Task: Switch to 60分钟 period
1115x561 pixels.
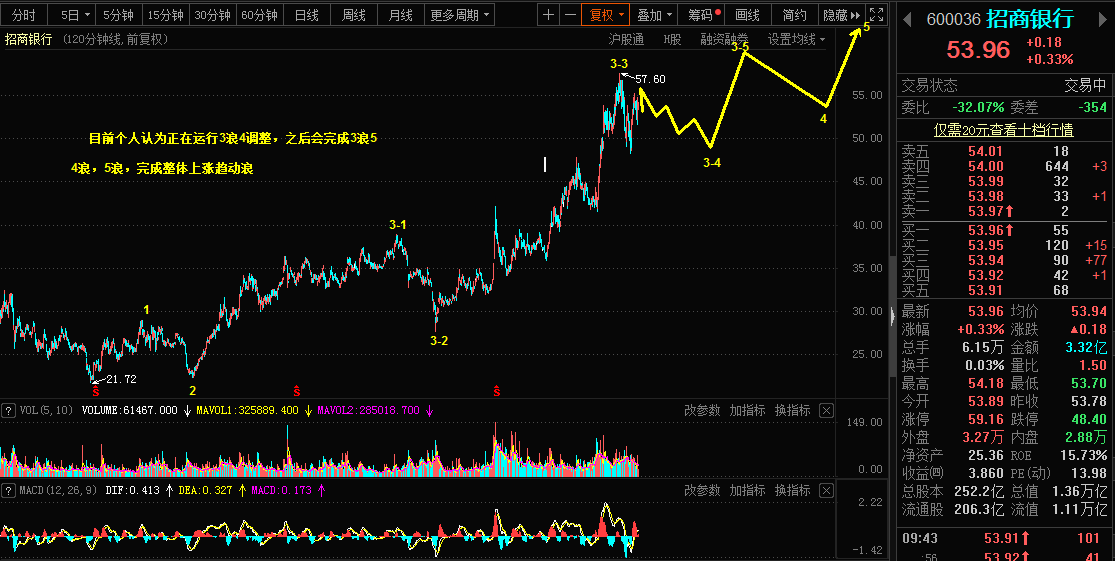Action: click(260, 14)
